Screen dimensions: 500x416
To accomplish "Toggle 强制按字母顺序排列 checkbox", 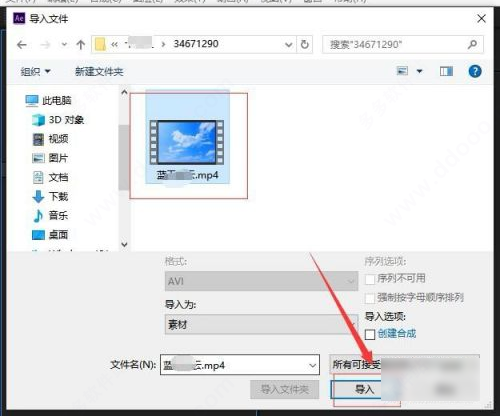I will point(370,298).
